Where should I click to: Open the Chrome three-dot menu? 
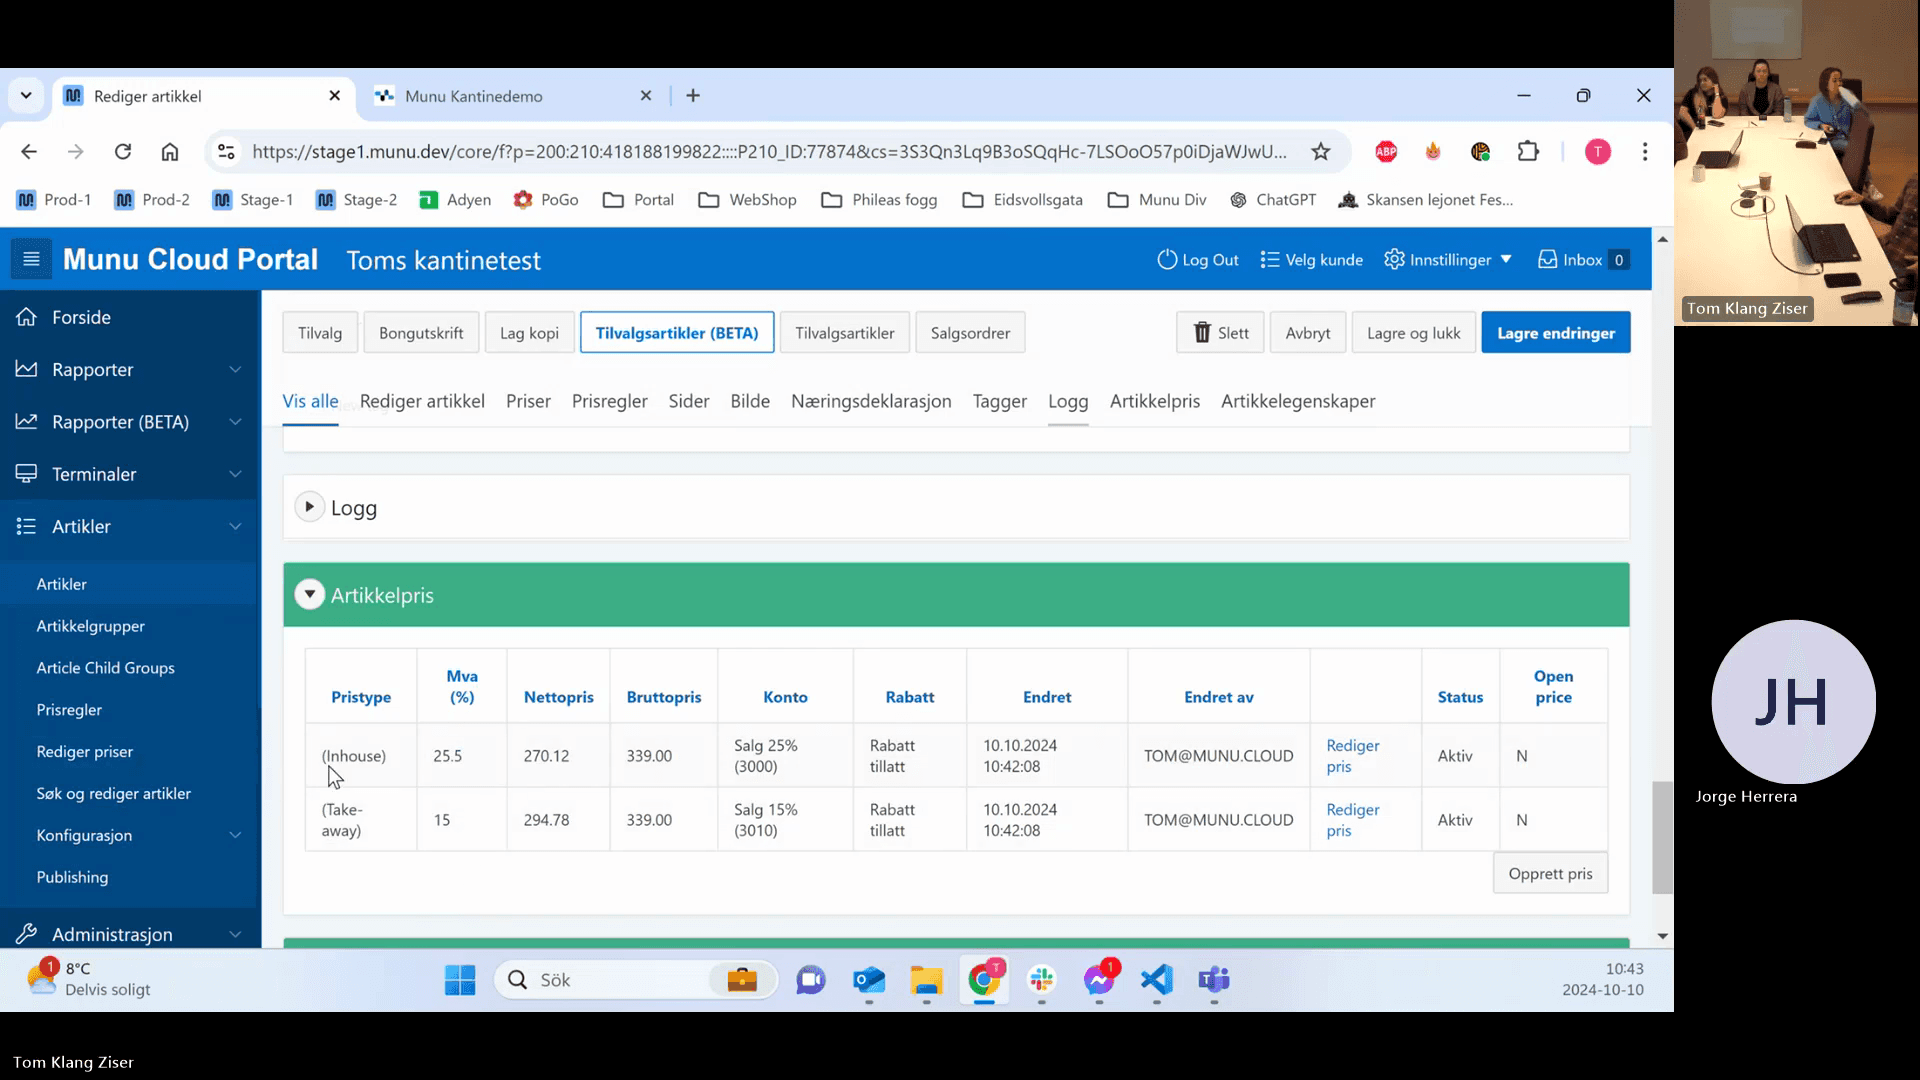point(1645,152)
